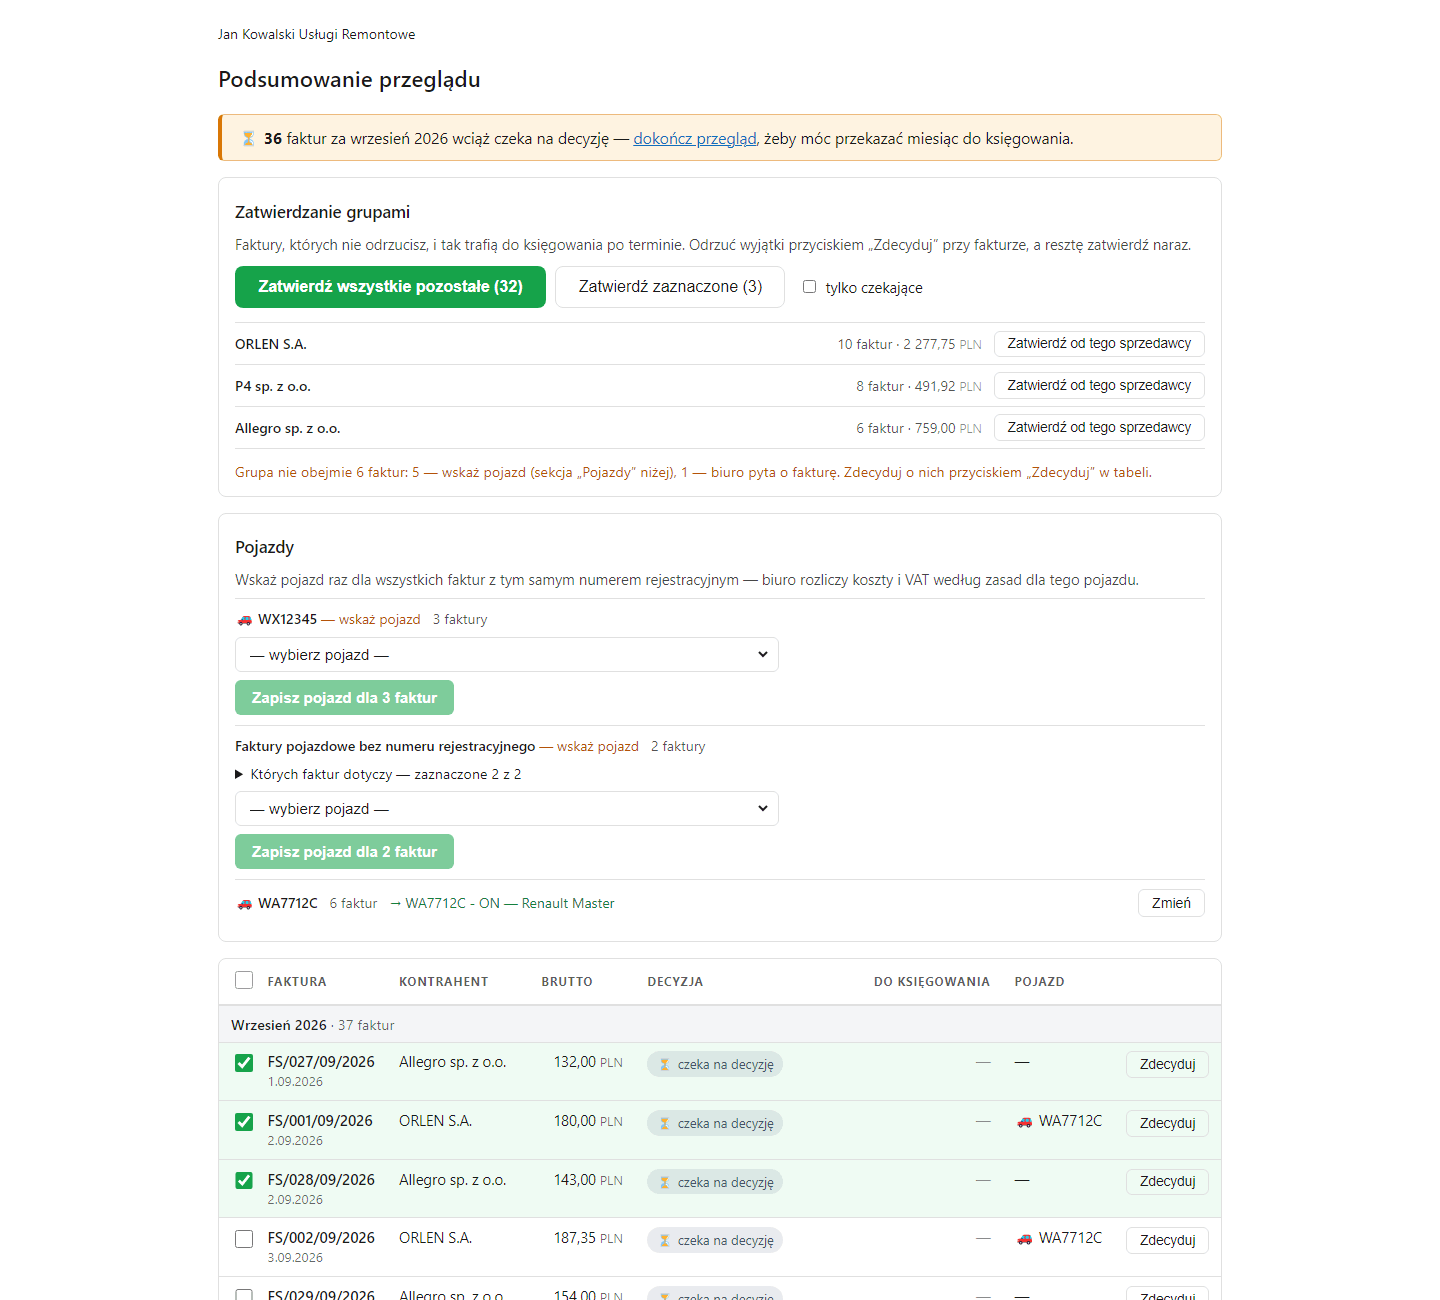Screen dimensions: 1440x1300
Task: Click the hourglass icon in the warning banner
Action: (x=248, y=139)
